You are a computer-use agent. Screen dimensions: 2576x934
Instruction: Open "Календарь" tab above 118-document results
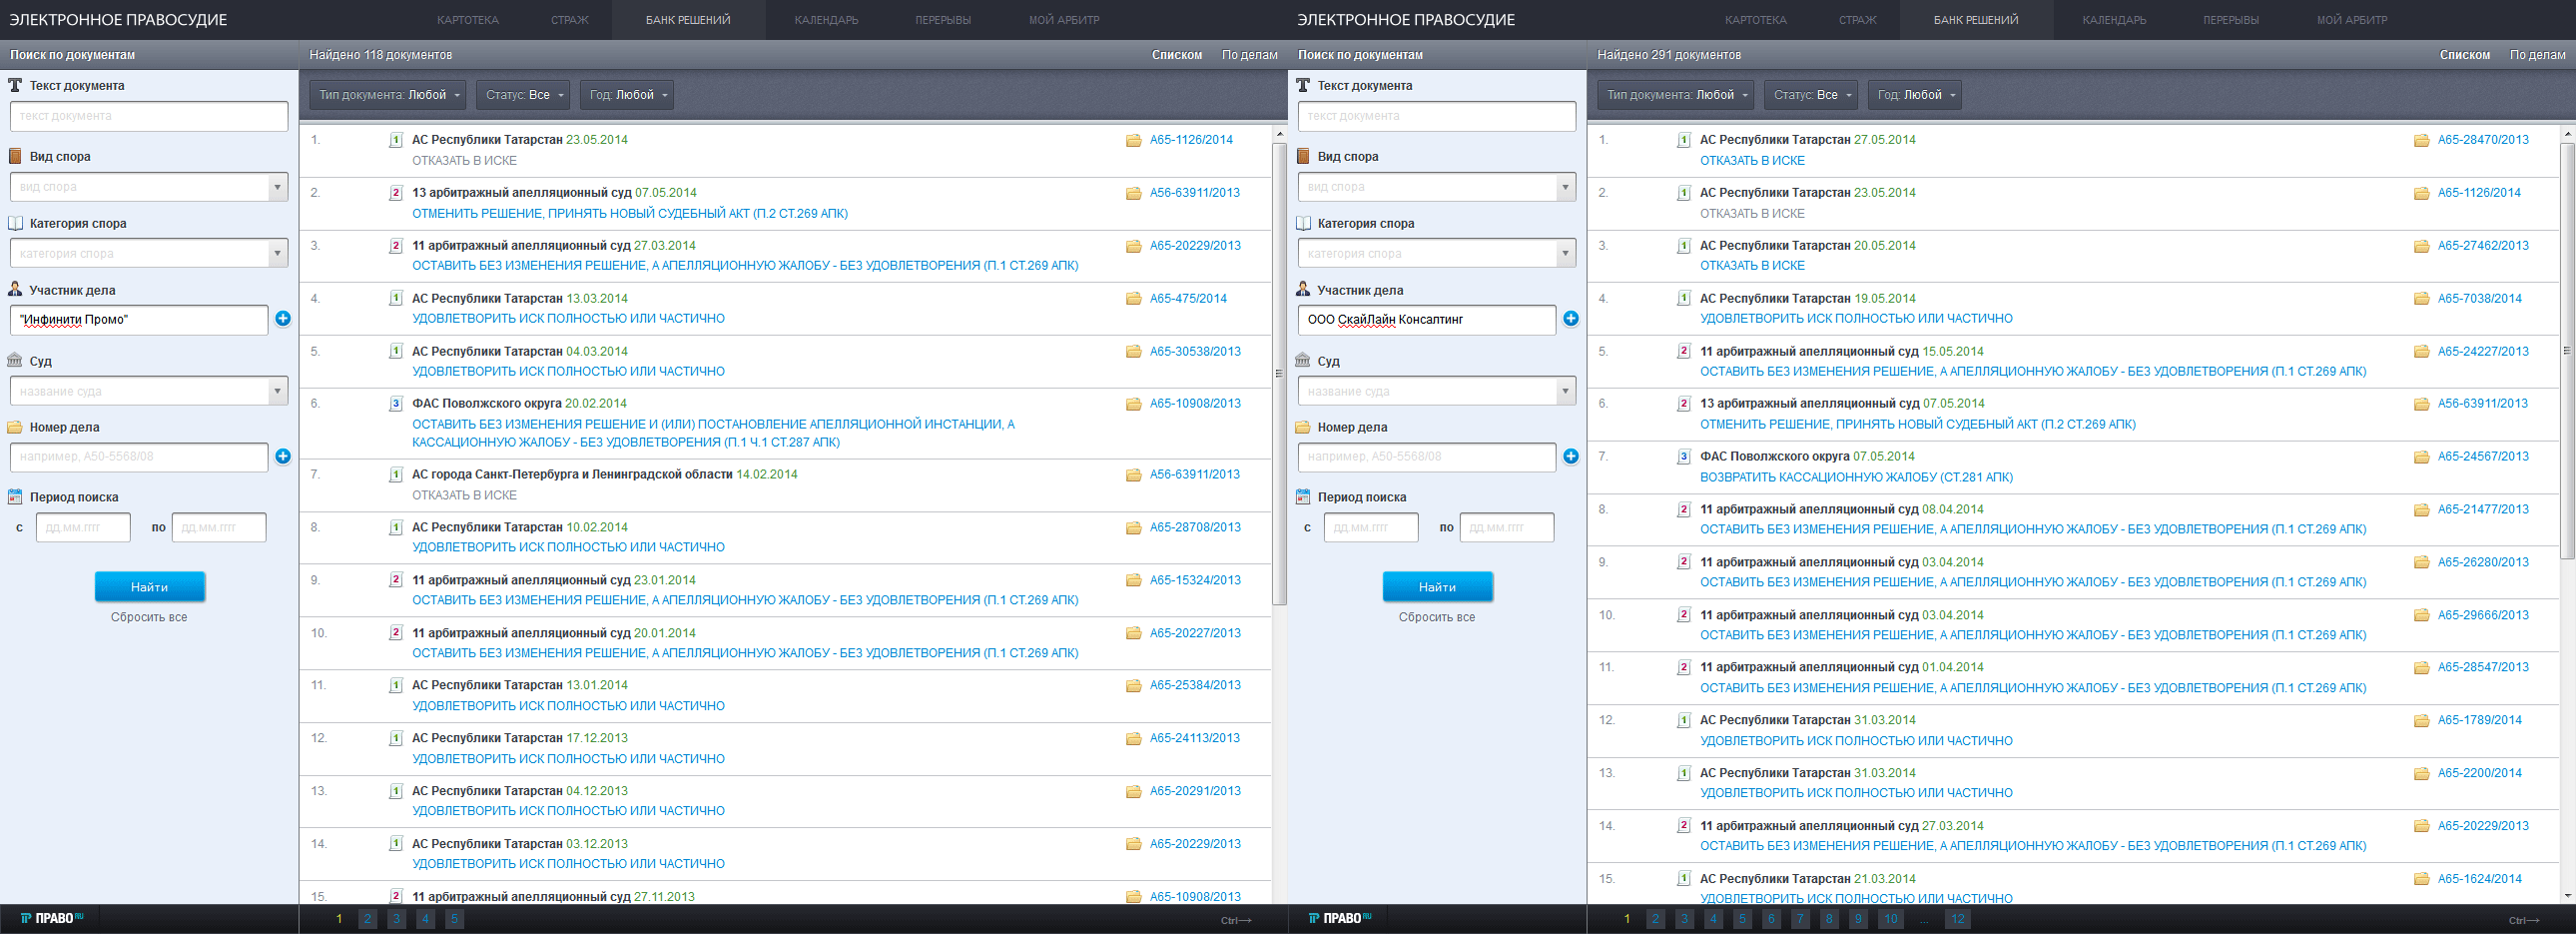[827, 20]
